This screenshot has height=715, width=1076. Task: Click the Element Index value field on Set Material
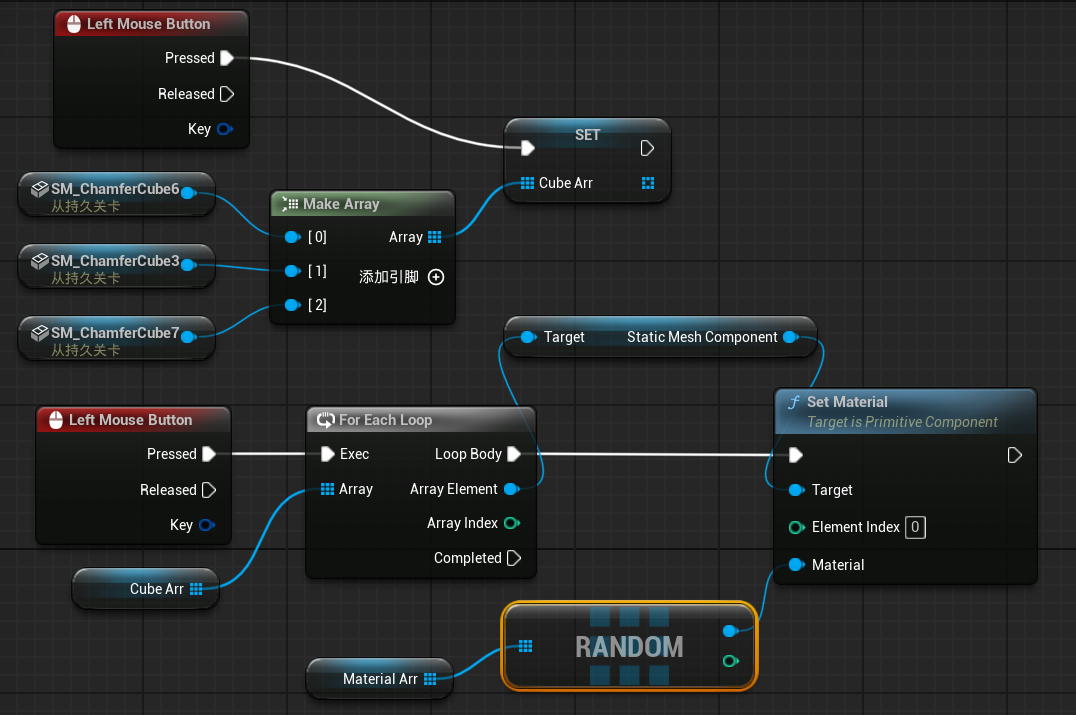click(x=914, y=527)
